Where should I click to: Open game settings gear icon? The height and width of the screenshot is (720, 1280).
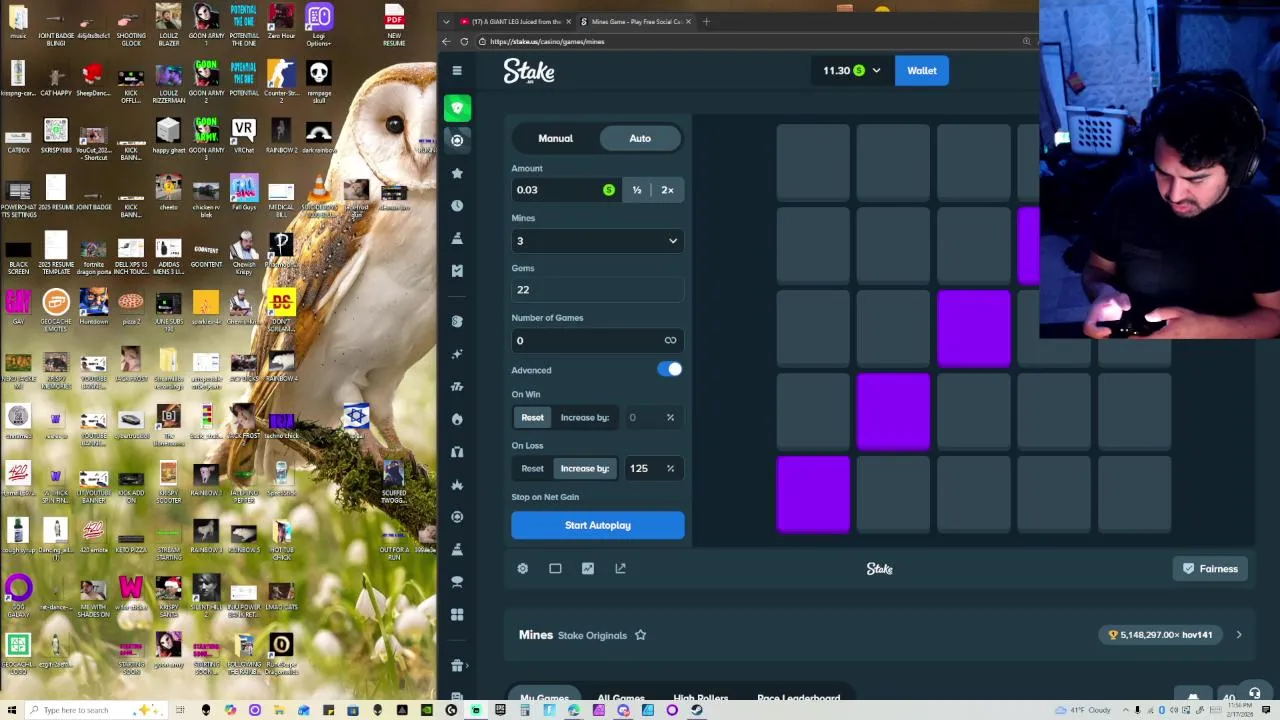pos(522,568)
